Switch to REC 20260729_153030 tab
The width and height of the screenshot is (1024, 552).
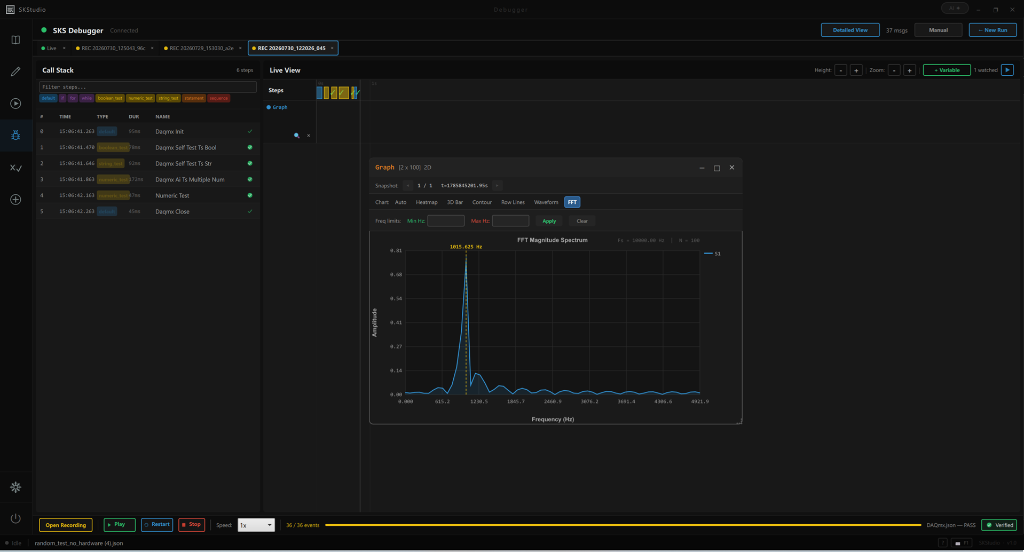pos(201,48)
